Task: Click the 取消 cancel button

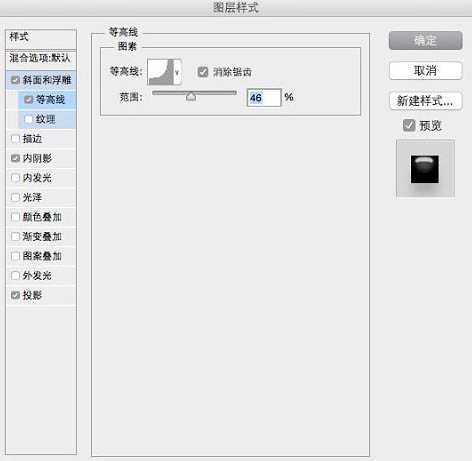Action: pos(426,71)
